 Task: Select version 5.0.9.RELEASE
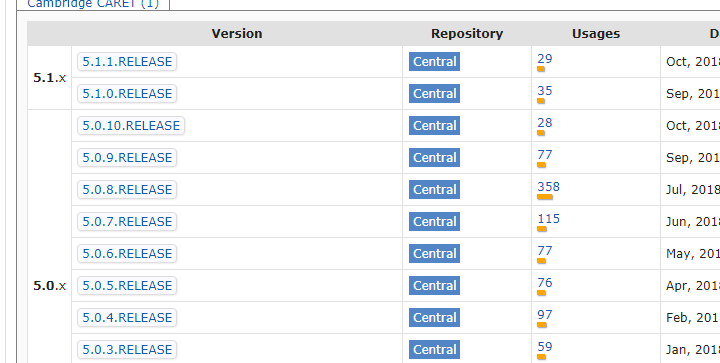[x=127, y=158]
